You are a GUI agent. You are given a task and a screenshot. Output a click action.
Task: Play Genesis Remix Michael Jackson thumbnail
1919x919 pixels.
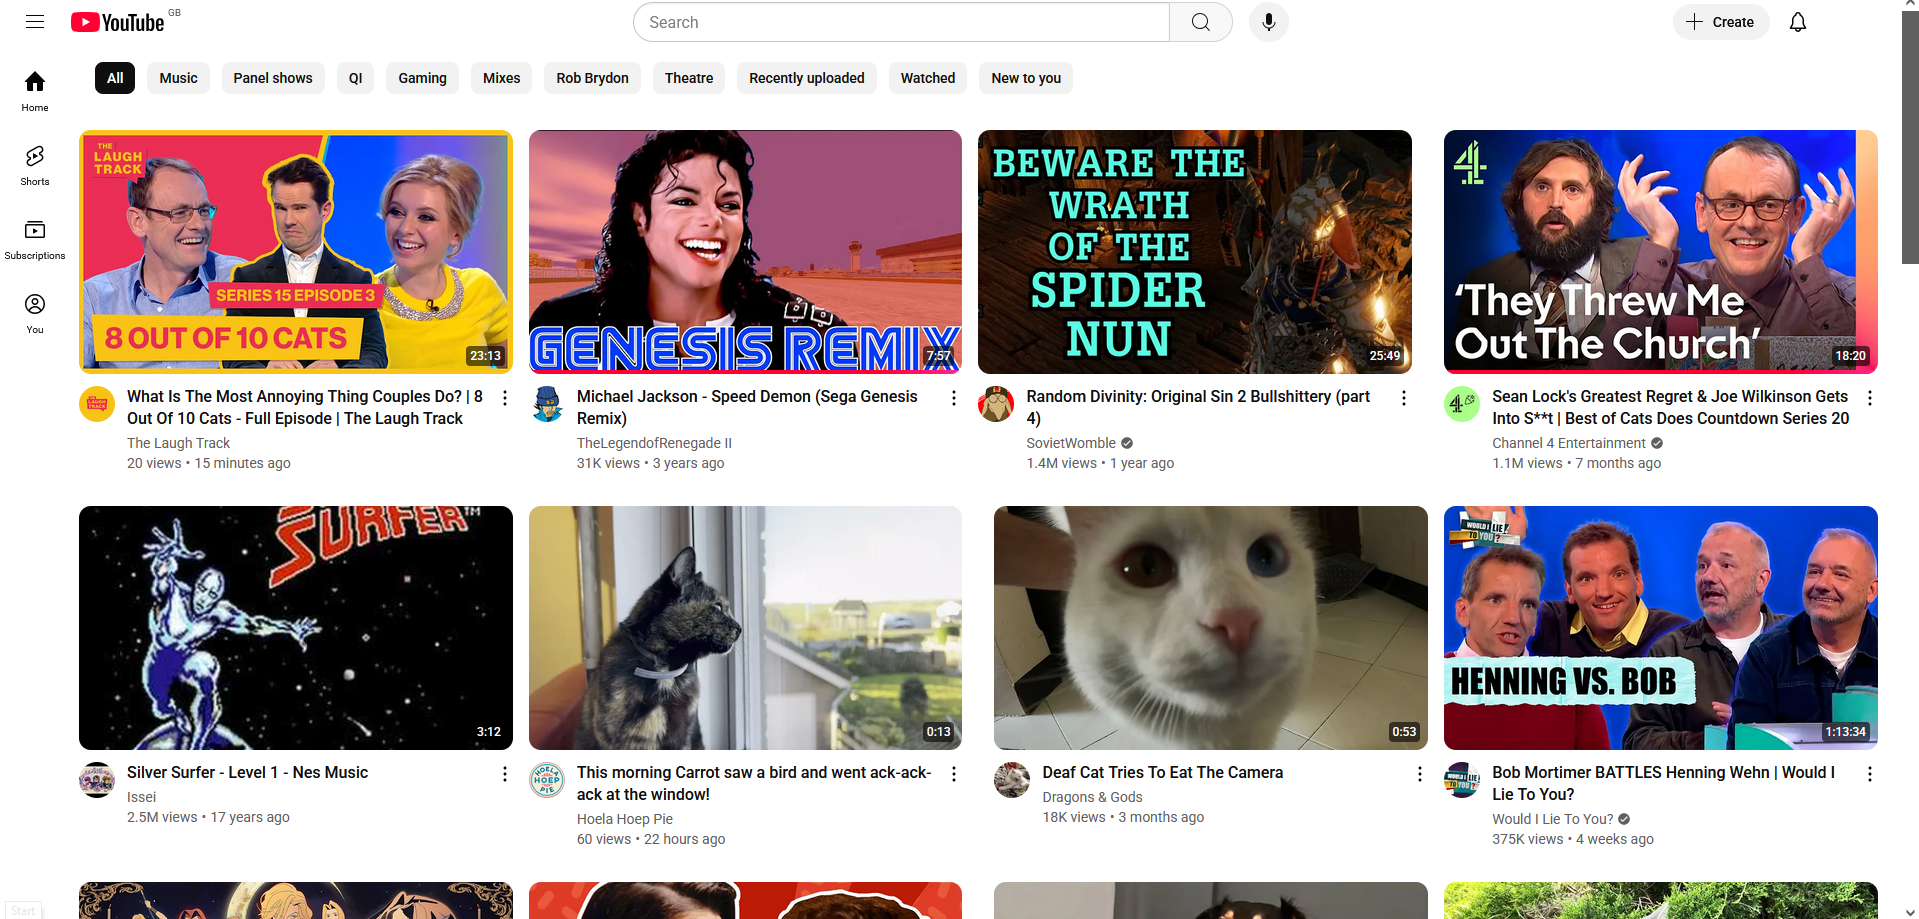pyautogui.click(x=745, y=252)
